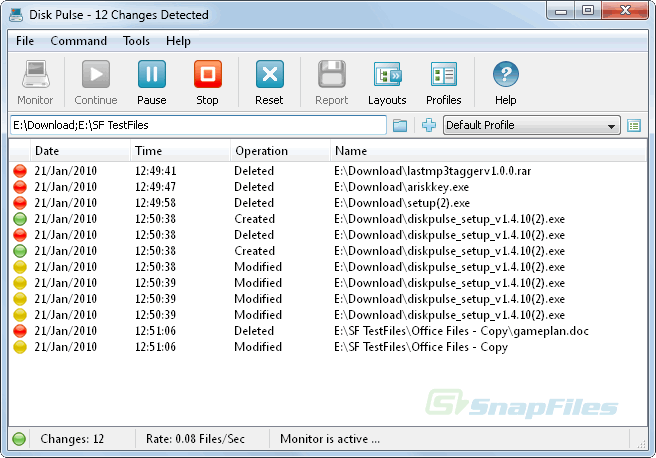Sort by the Name column header
This screenshot has width=656, height=458.
pos(489,151)
